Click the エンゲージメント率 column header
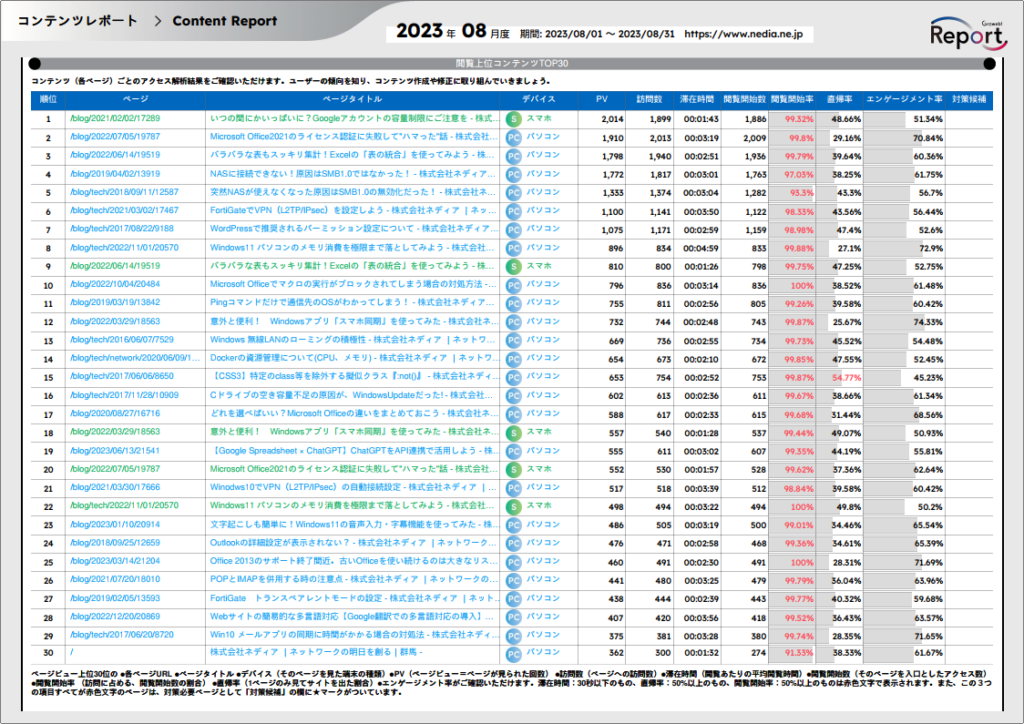The height and width of the screenshot is (724, 1024). click(904, 100)
